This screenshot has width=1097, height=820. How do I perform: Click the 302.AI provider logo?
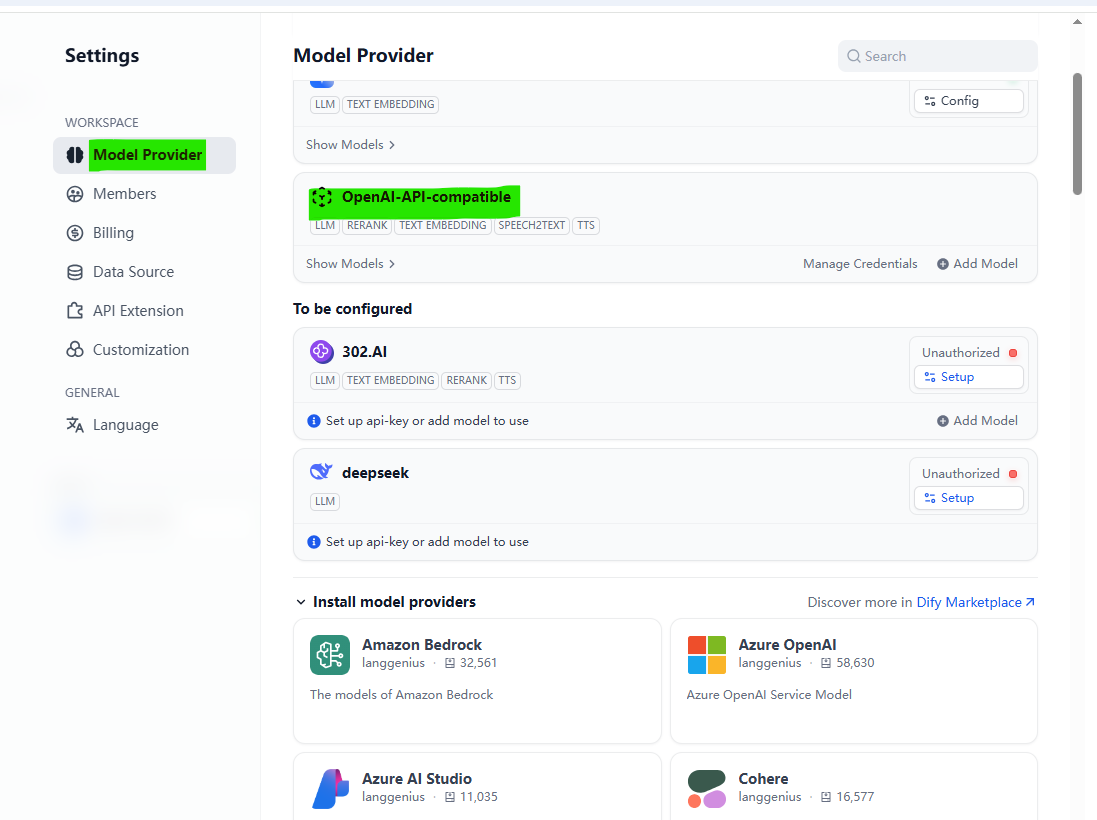pyautogui.click(x=322, y=352)
